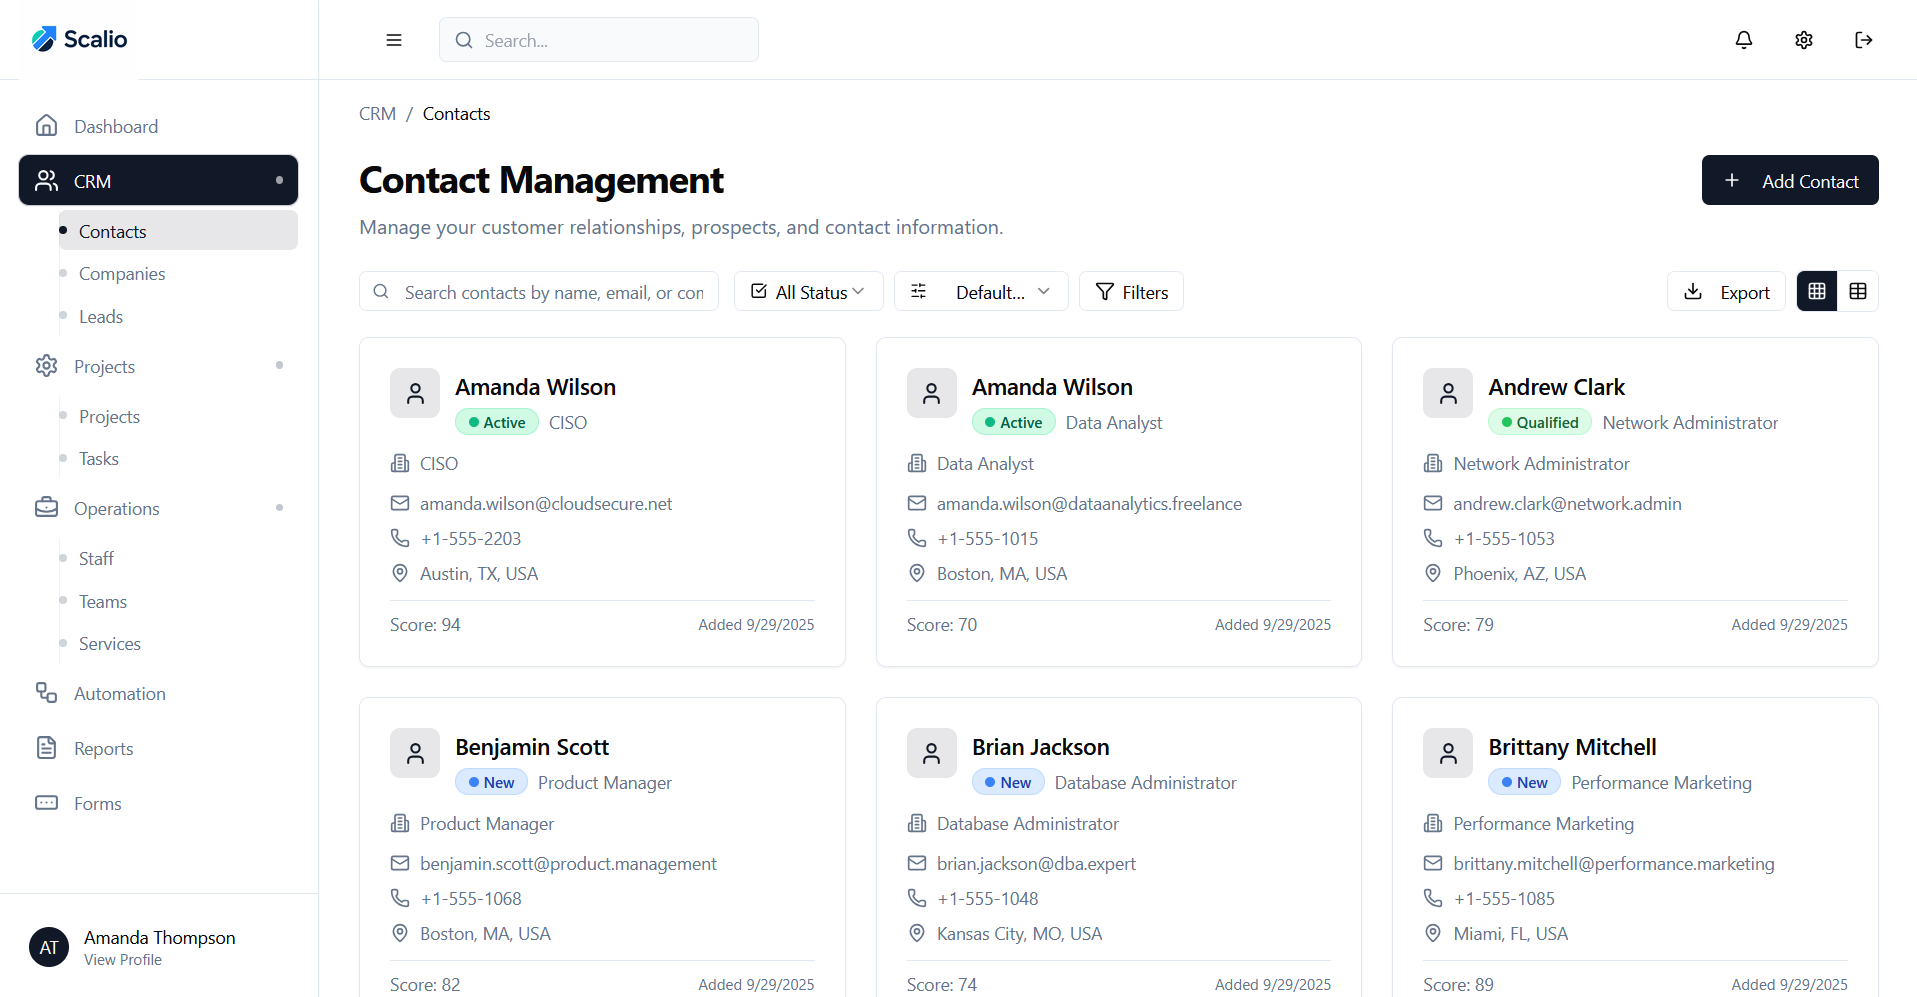Focus the search contacts input field
1917x997 pixels.
coord(552,292)
